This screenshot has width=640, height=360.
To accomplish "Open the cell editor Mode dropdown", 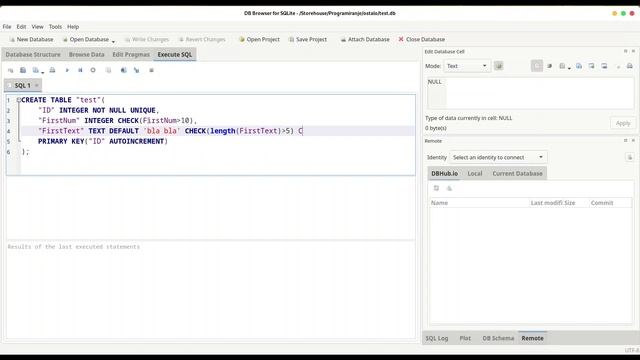I will [x=467, y=66].
